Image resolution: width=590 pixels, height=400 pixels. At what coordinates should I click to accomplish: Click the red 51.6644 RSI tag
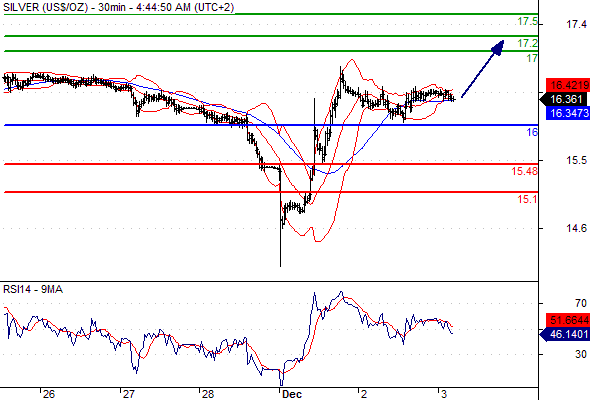pos(568,320)
